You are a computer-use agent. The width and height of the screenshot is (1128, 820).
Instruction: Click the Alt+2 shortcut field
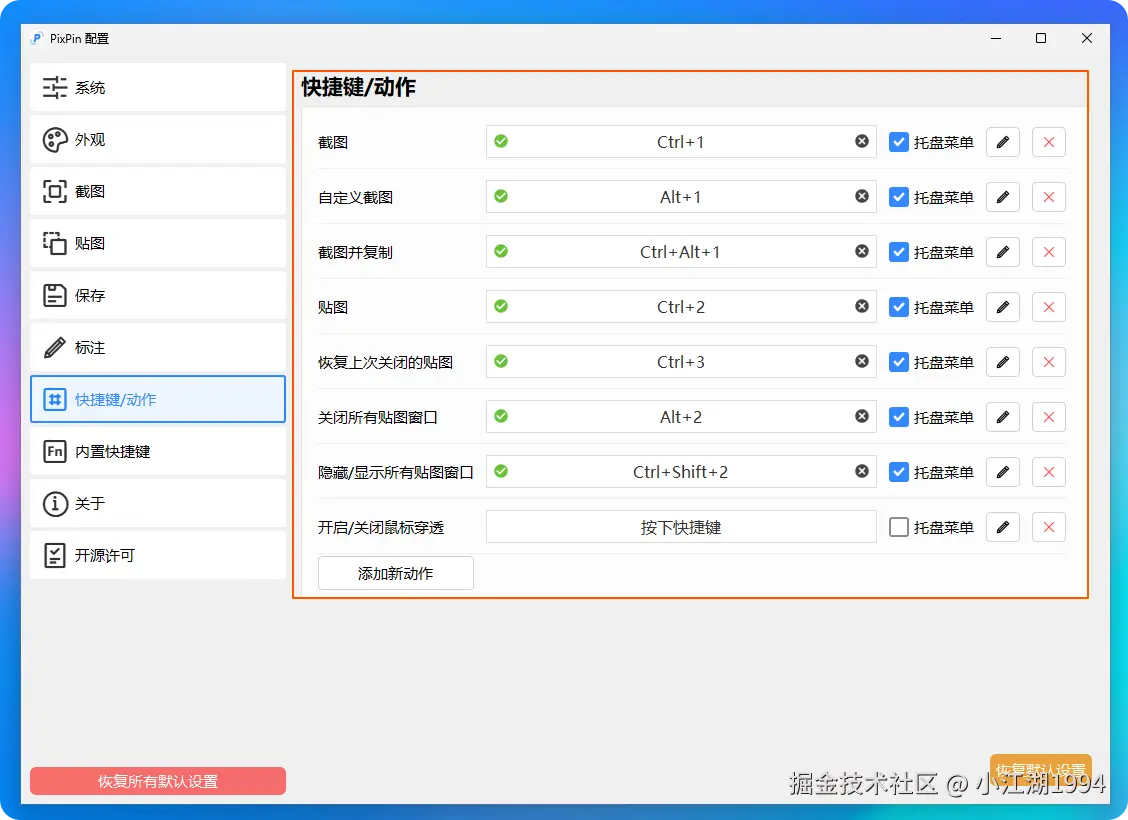coord(681,417)
